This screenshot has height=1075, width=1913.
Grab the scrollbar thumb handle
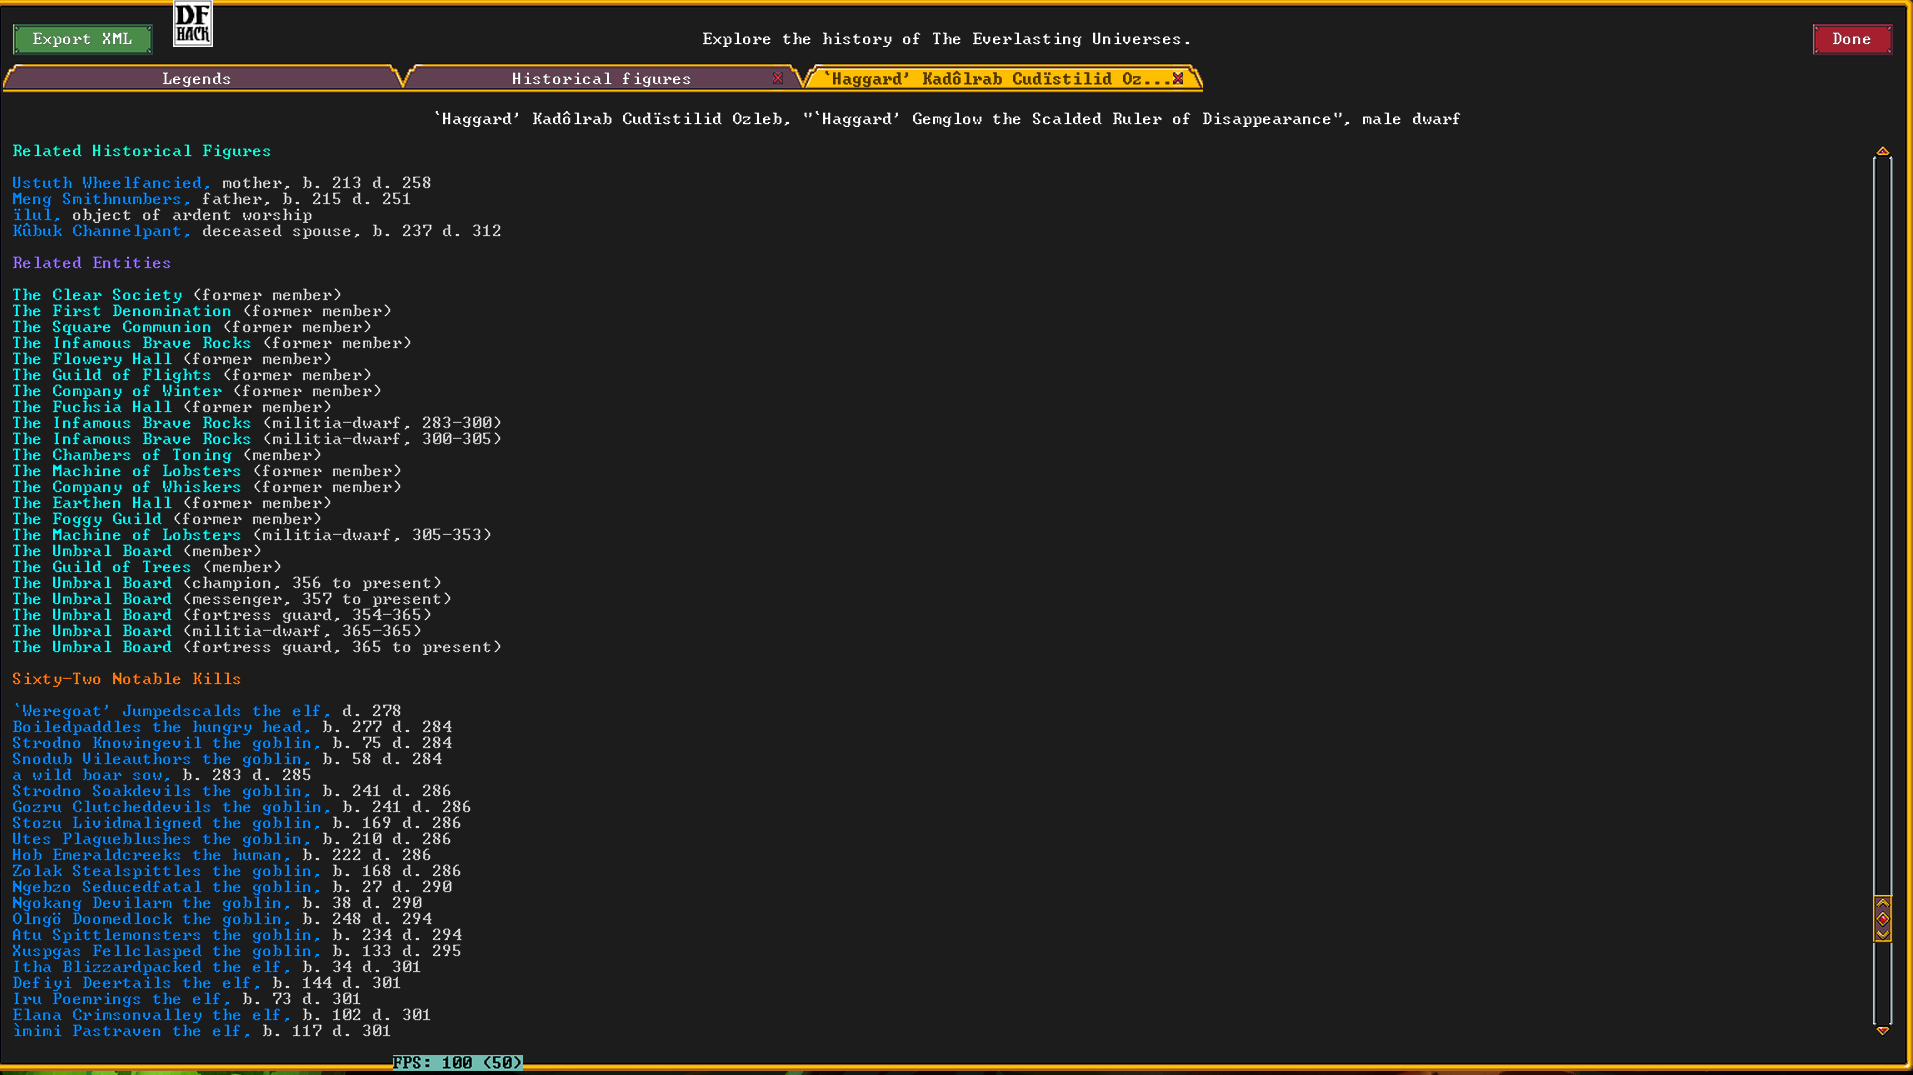click(1882, 918)
